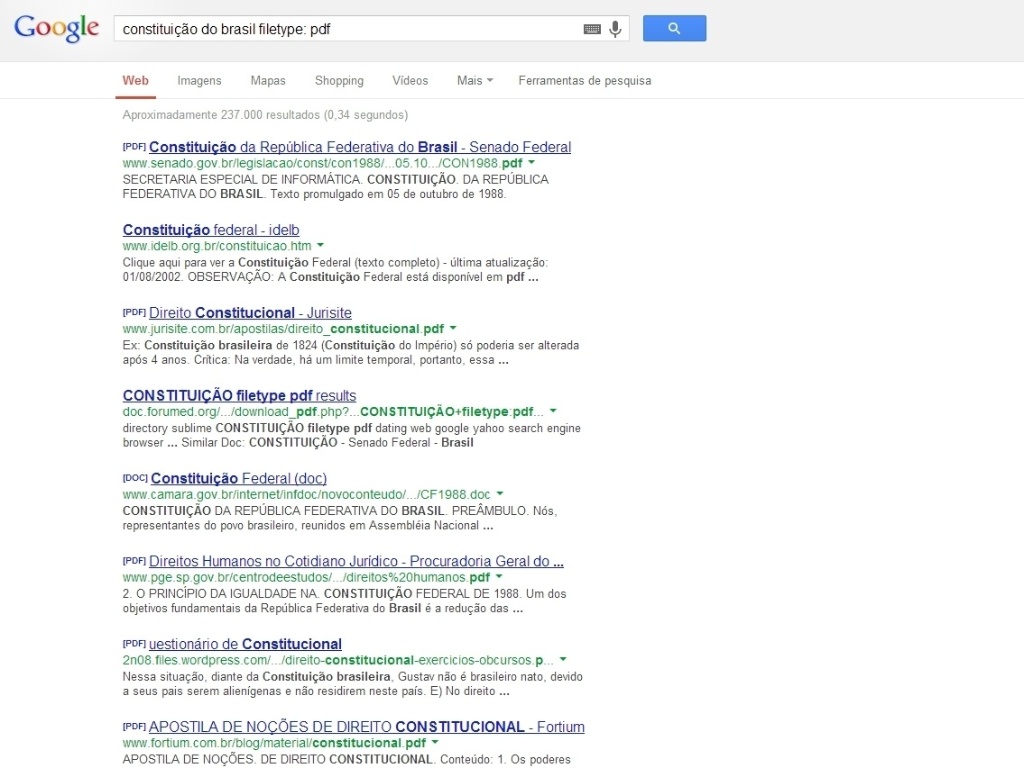Click the blue magnifying glass search button
The width and height of the screenshot is (1024, 768).
(673, 28)
